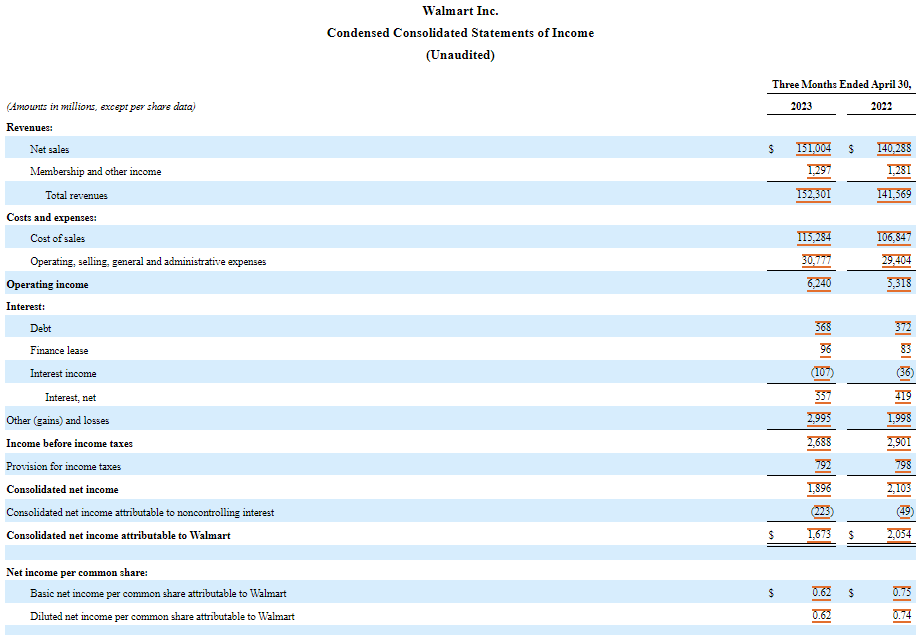
Task: Click the 'Total revenues' row label
Action: 76,195
